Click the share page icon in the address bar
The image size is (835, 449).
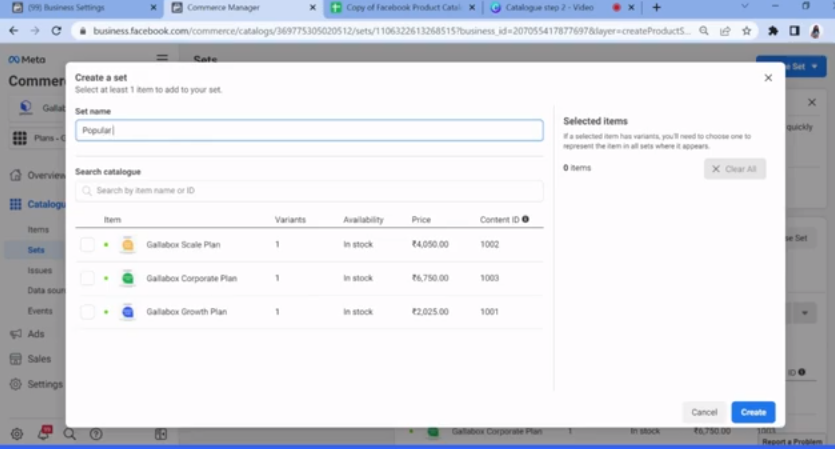(x=725, y=31)
